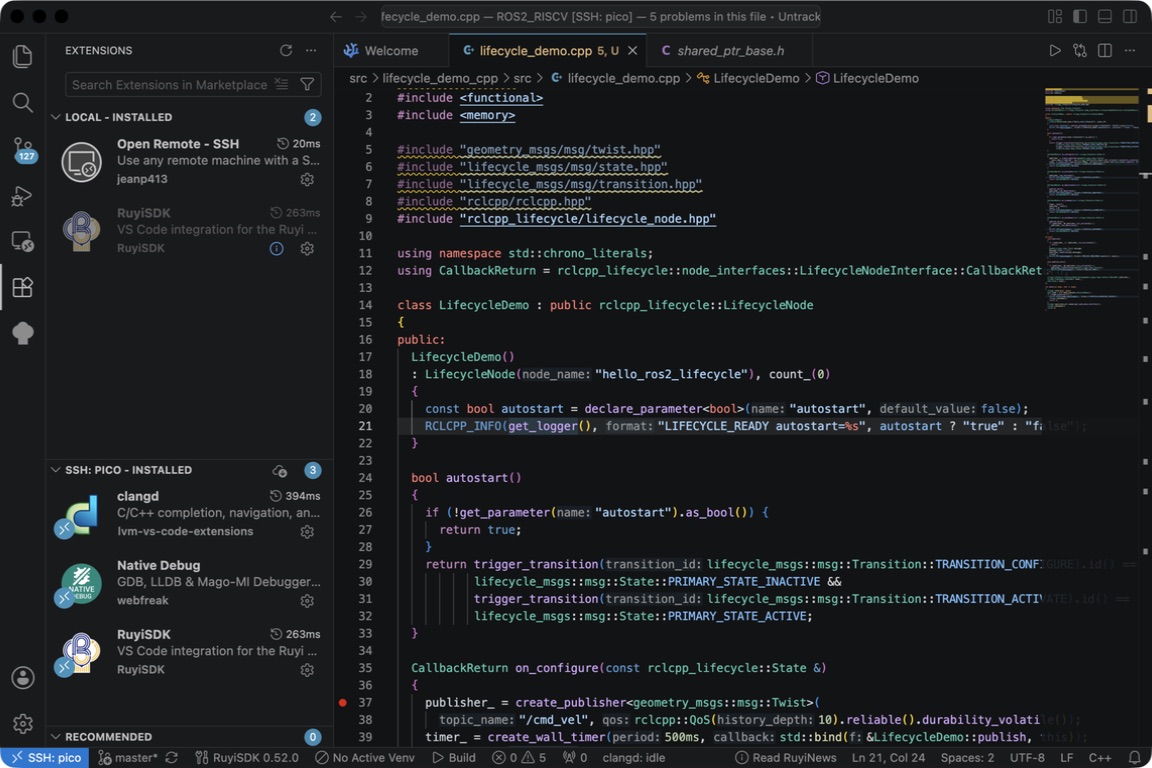The image size is (1152, 768).
Task: Open the Run and Debug view
Action: 23,195
